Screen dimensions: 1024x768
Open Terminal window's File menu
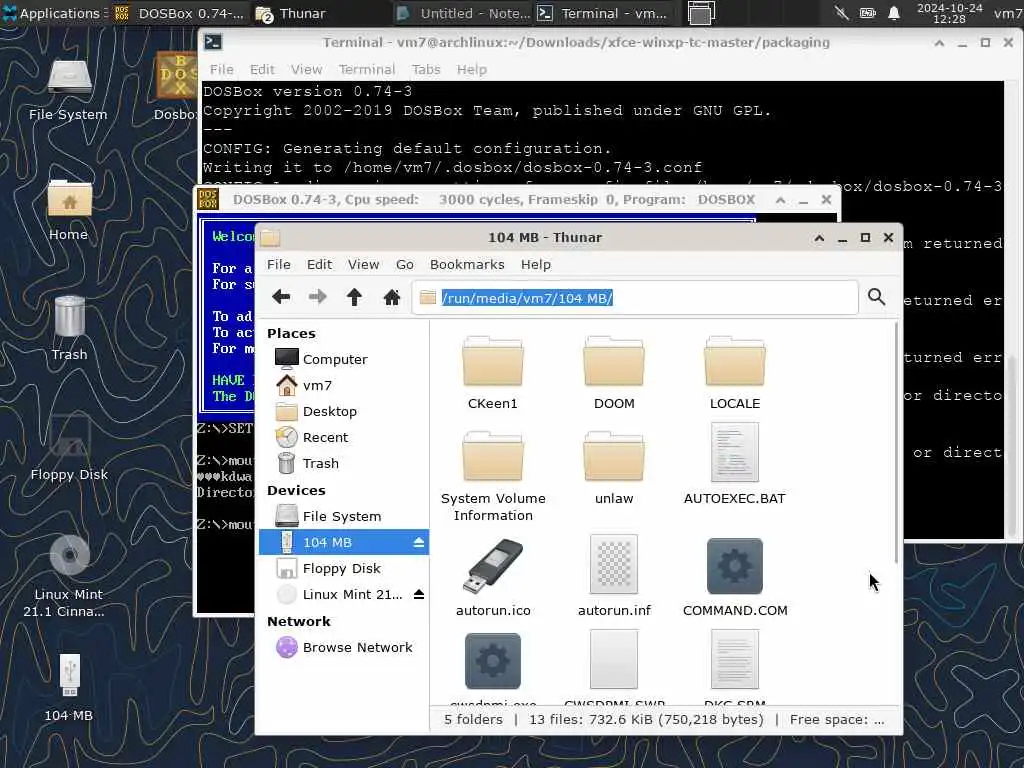(x=221, y=69)
